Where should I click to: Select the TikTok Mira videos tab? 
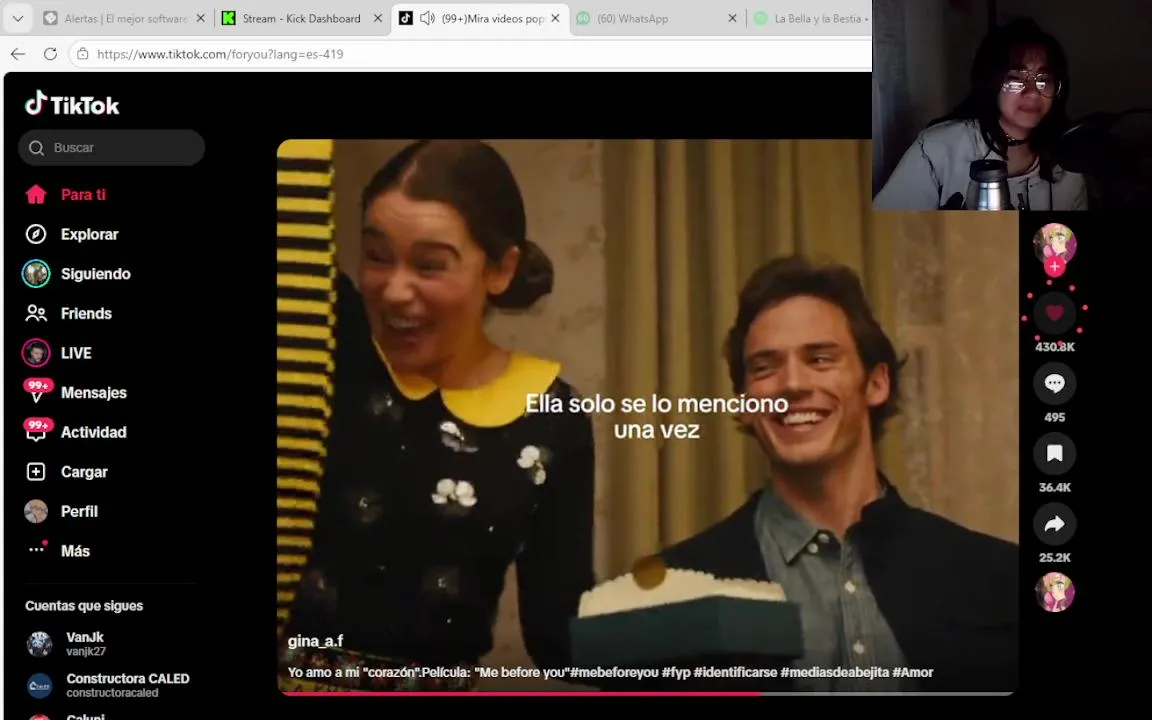coord(479,18)
